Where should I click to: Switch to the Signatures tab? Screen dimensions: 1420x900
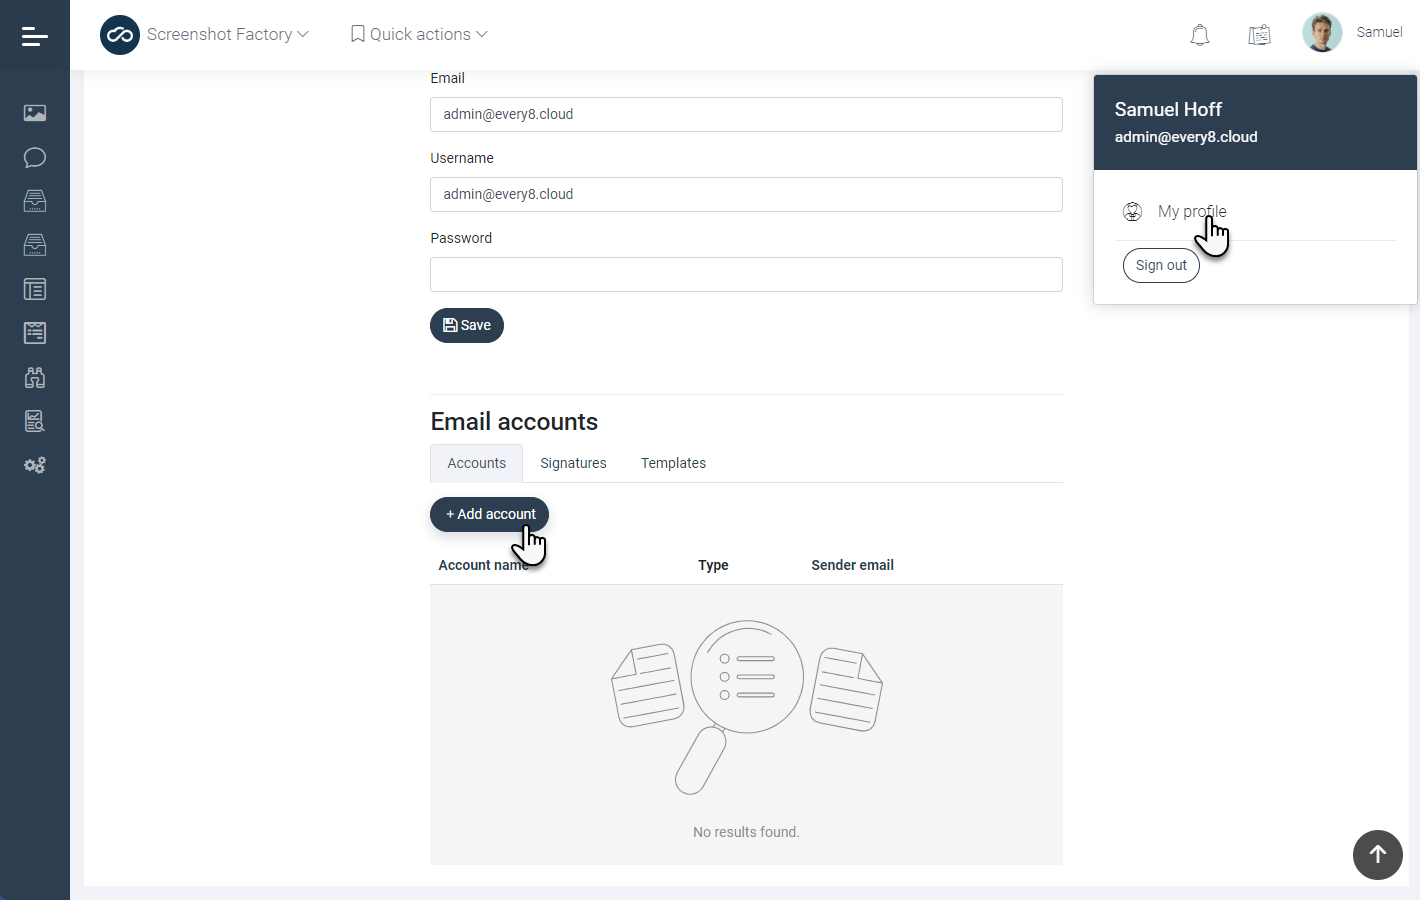pos(573,463)
